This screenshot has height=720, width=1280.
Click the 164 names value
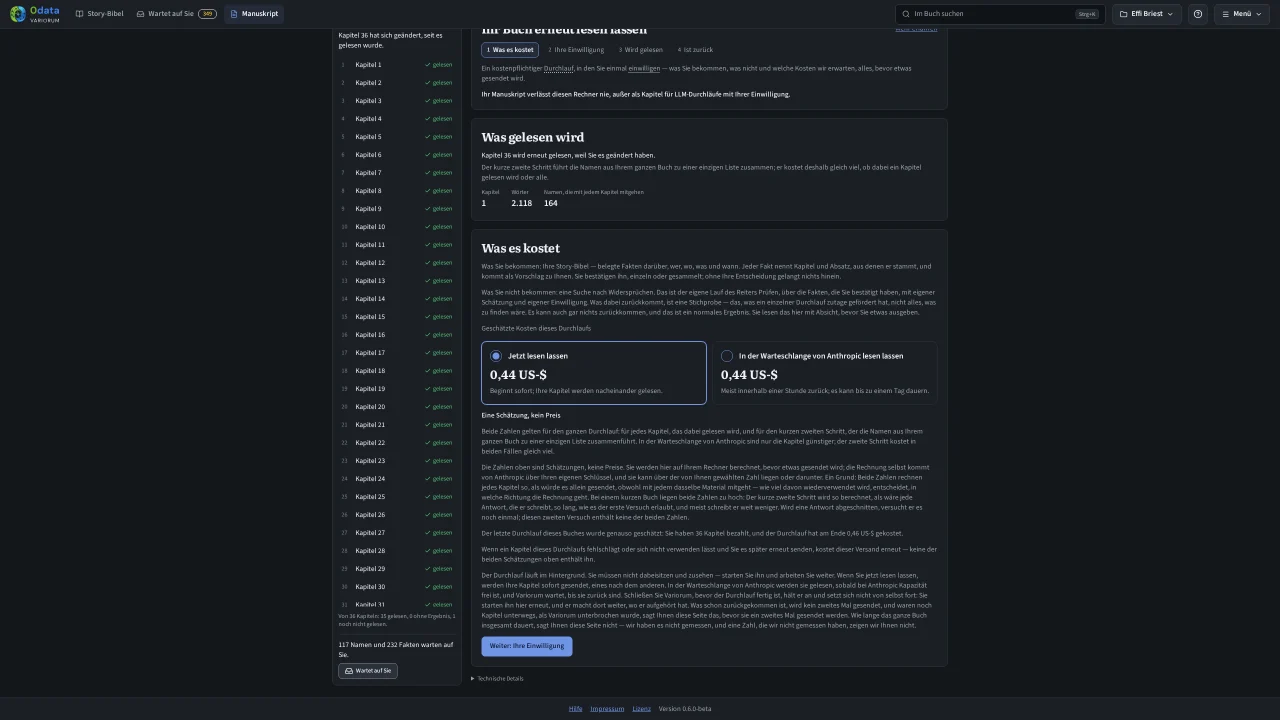tap(551, 203)
